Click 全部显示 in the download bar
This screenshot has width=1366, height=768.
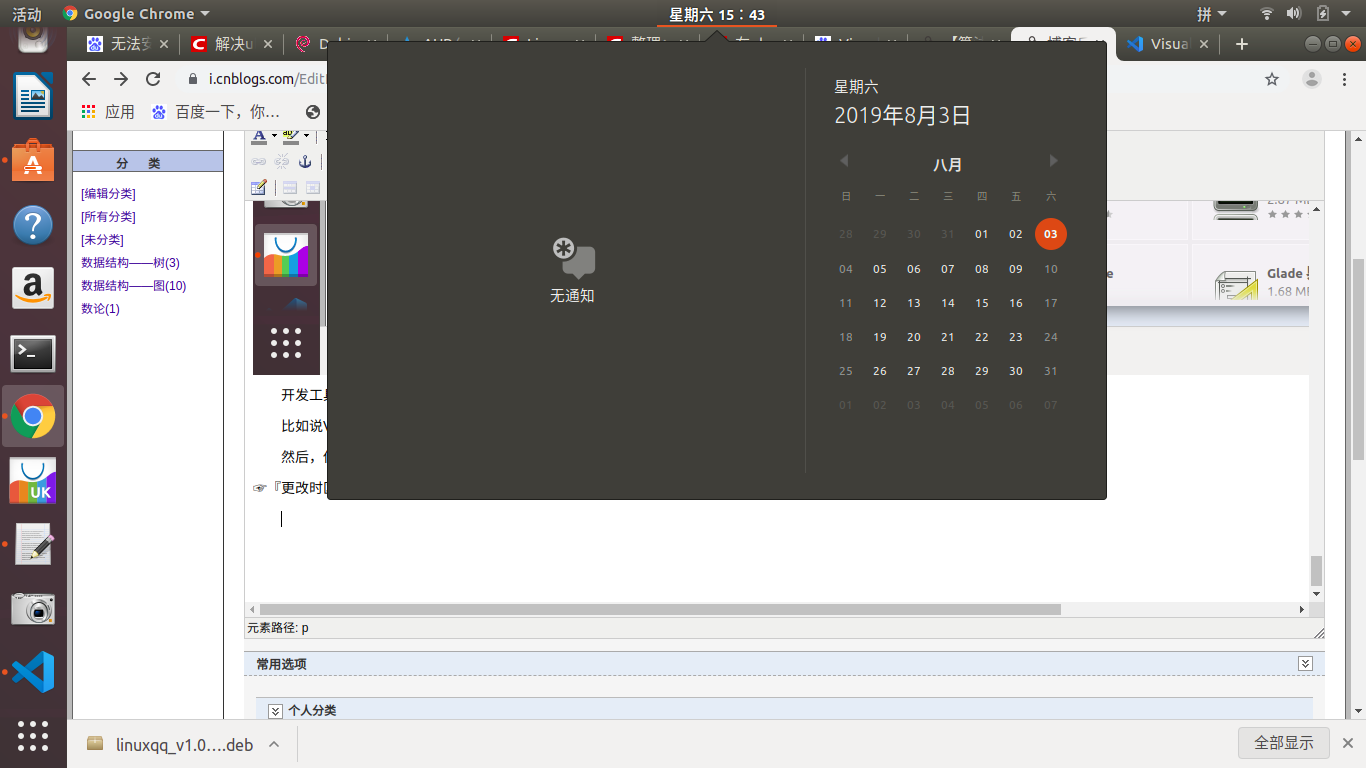(x=1283, y=743)
